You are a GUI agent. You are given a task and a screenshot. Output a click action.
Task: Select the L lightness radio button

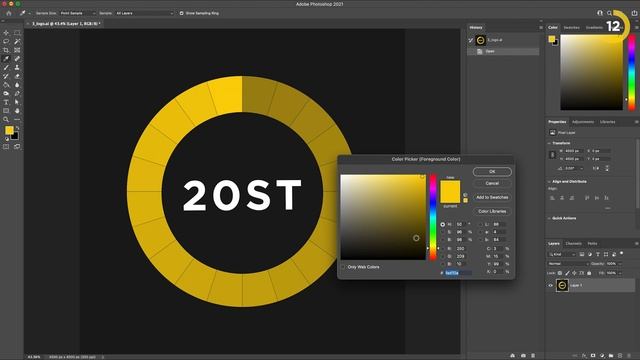click(x=480, y=224)
